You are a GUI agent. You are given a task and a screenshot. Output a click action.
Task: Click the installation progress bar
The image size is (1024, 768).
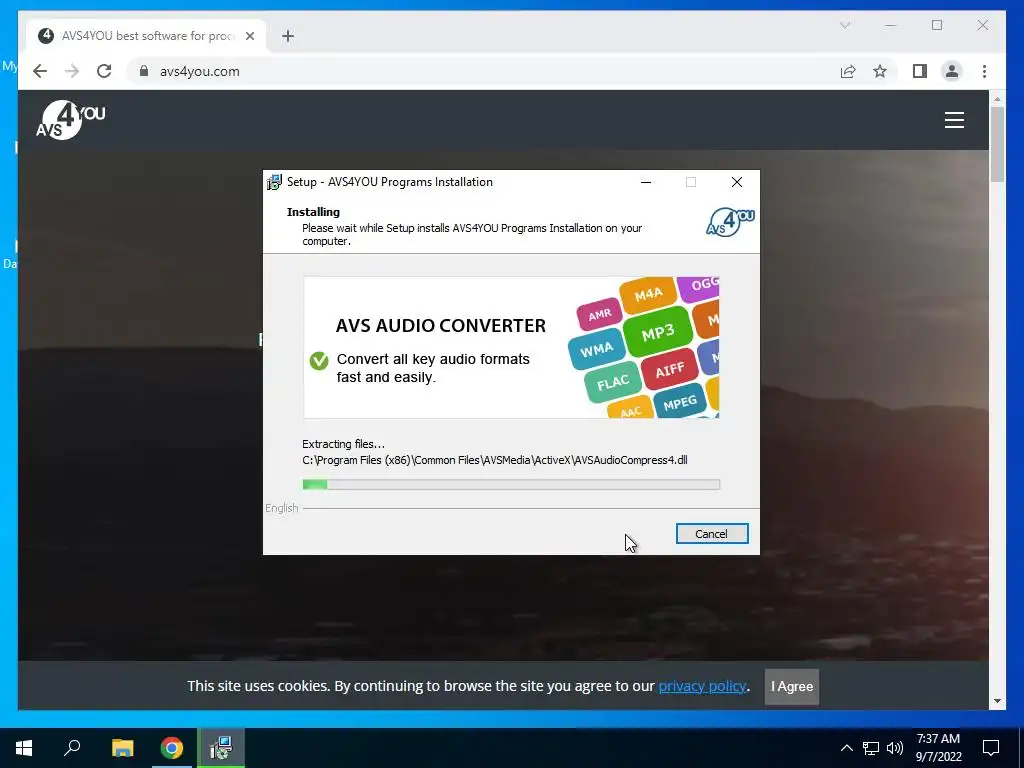[511, 485]
